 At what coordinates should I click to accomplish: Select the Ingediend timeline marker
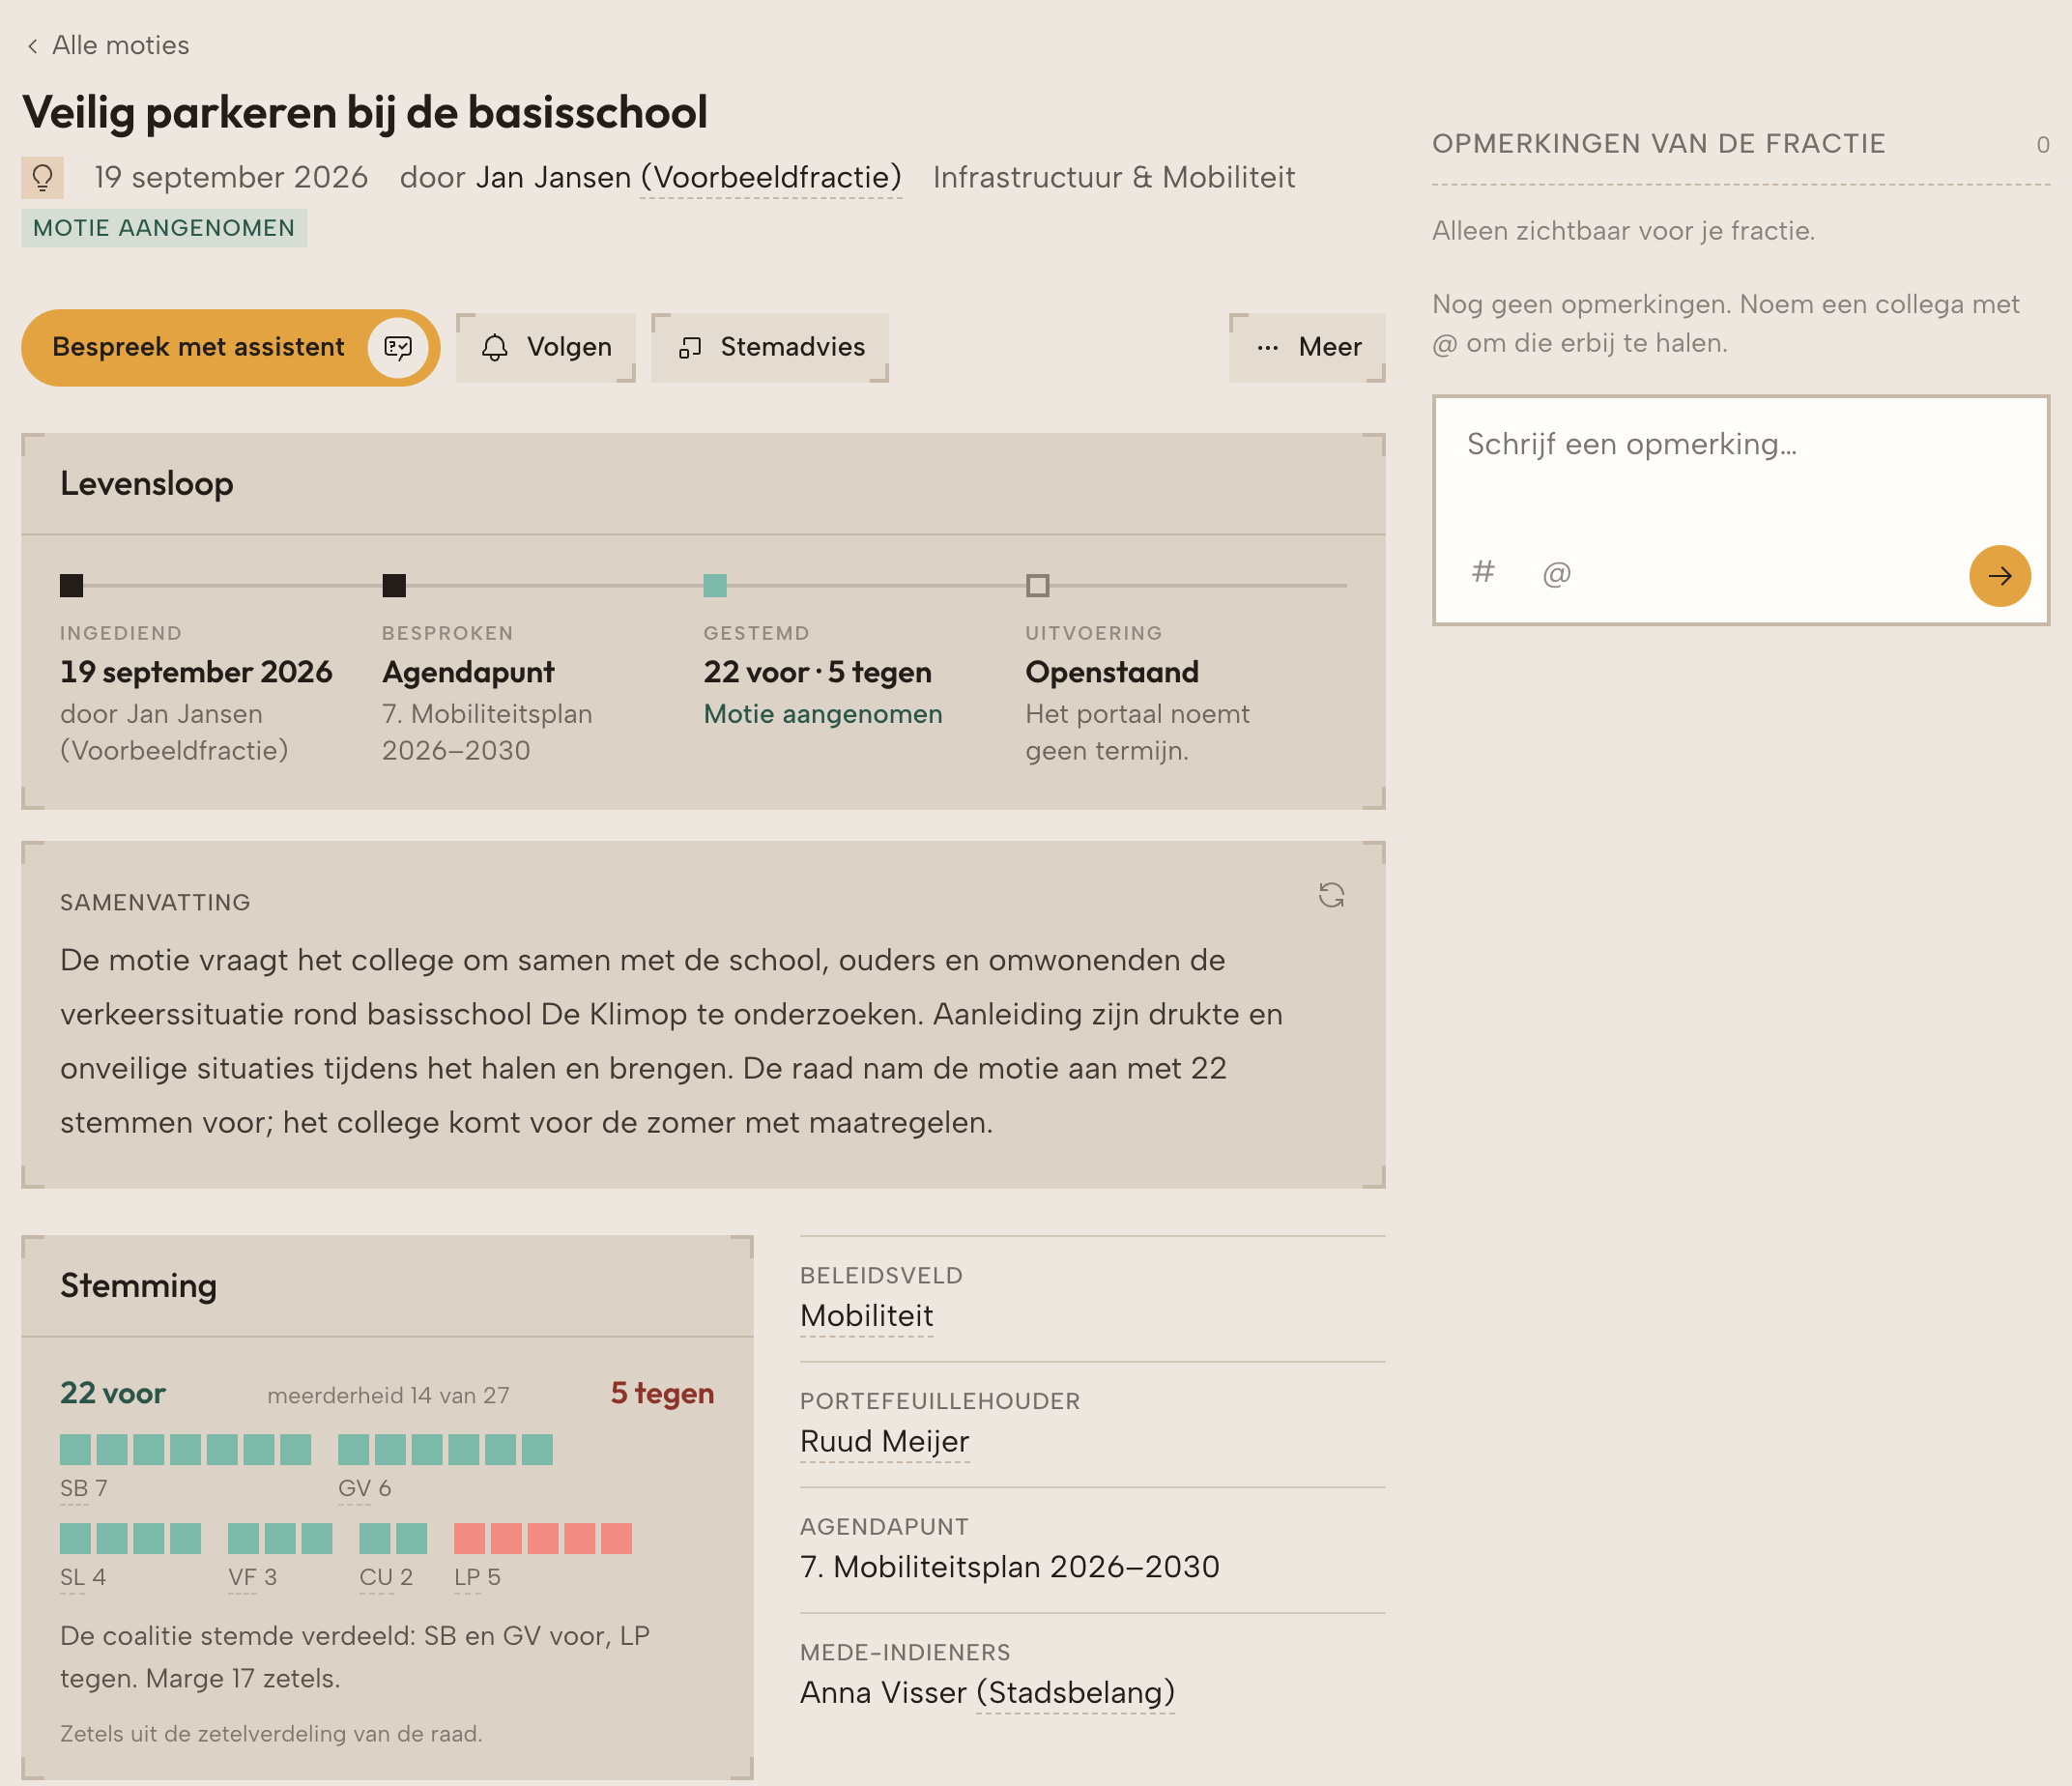pos(71,586)
